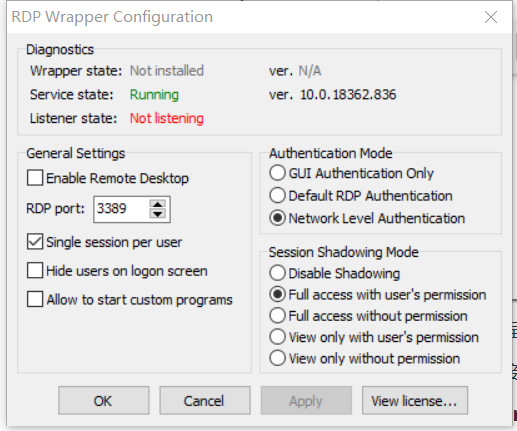This screenshot has width=517, height=431.
Task: Click the 'Listener state:' label
Action: click(x=74, y=118)
